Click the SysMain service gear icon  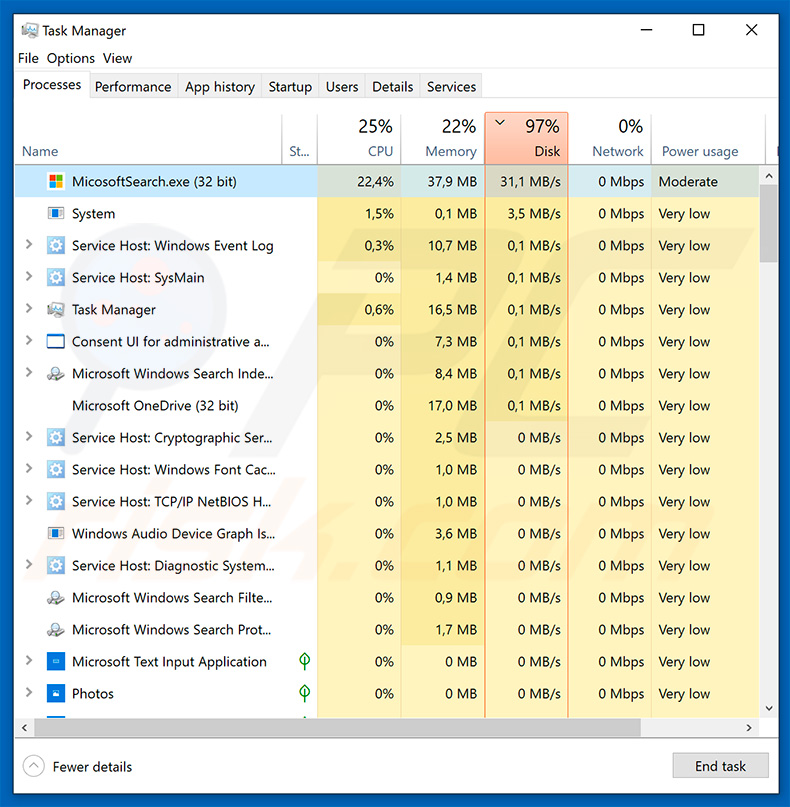56,277
